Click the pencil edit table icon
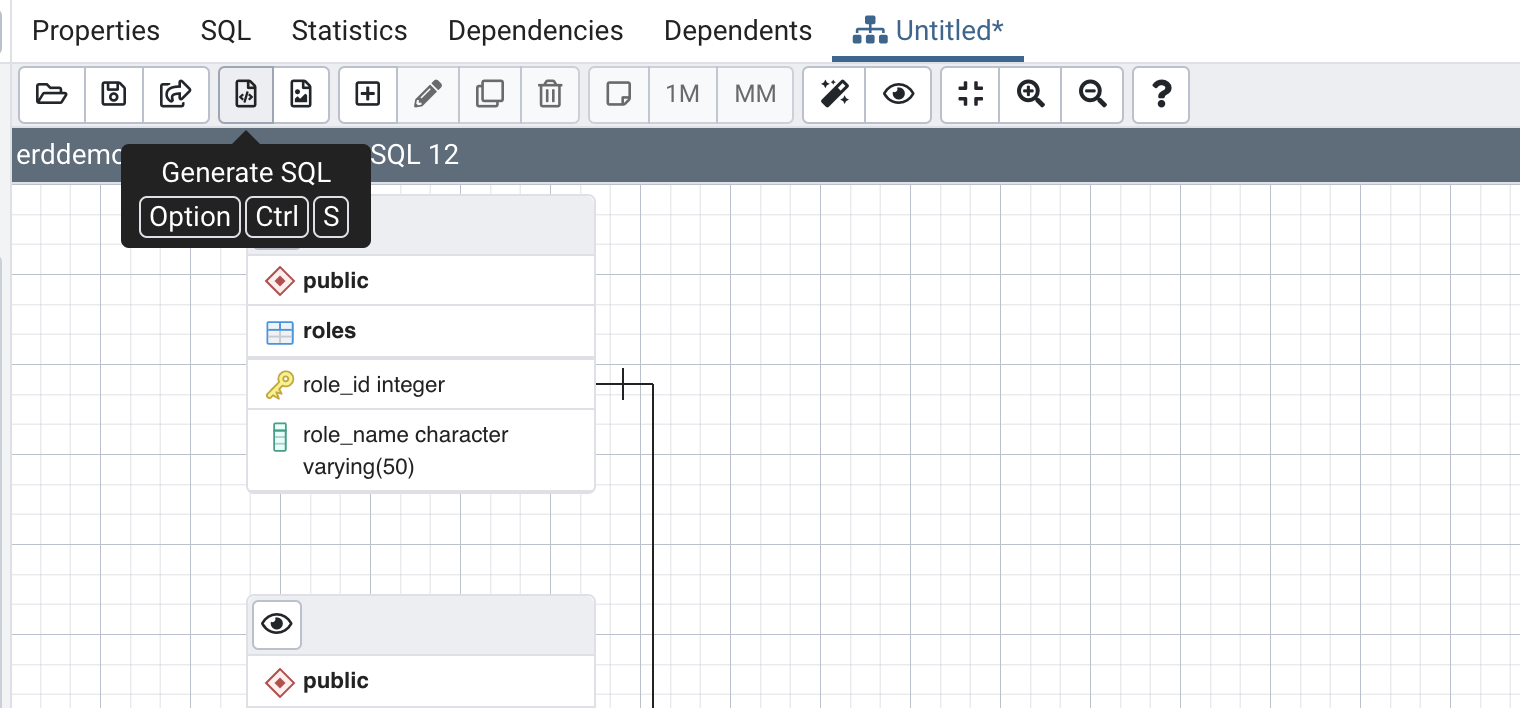Viewport: 1520px width, 708px height. [428, 95]
